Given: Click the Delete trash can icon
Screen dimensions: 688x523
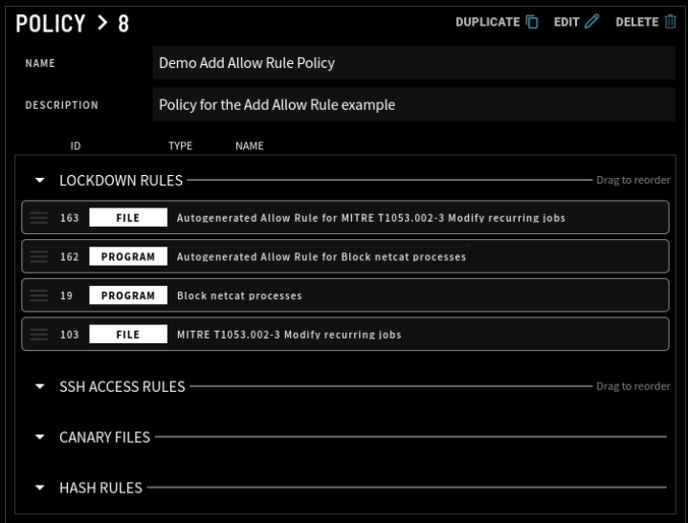Looking at the screenshot, I should [x=670, y=21].
